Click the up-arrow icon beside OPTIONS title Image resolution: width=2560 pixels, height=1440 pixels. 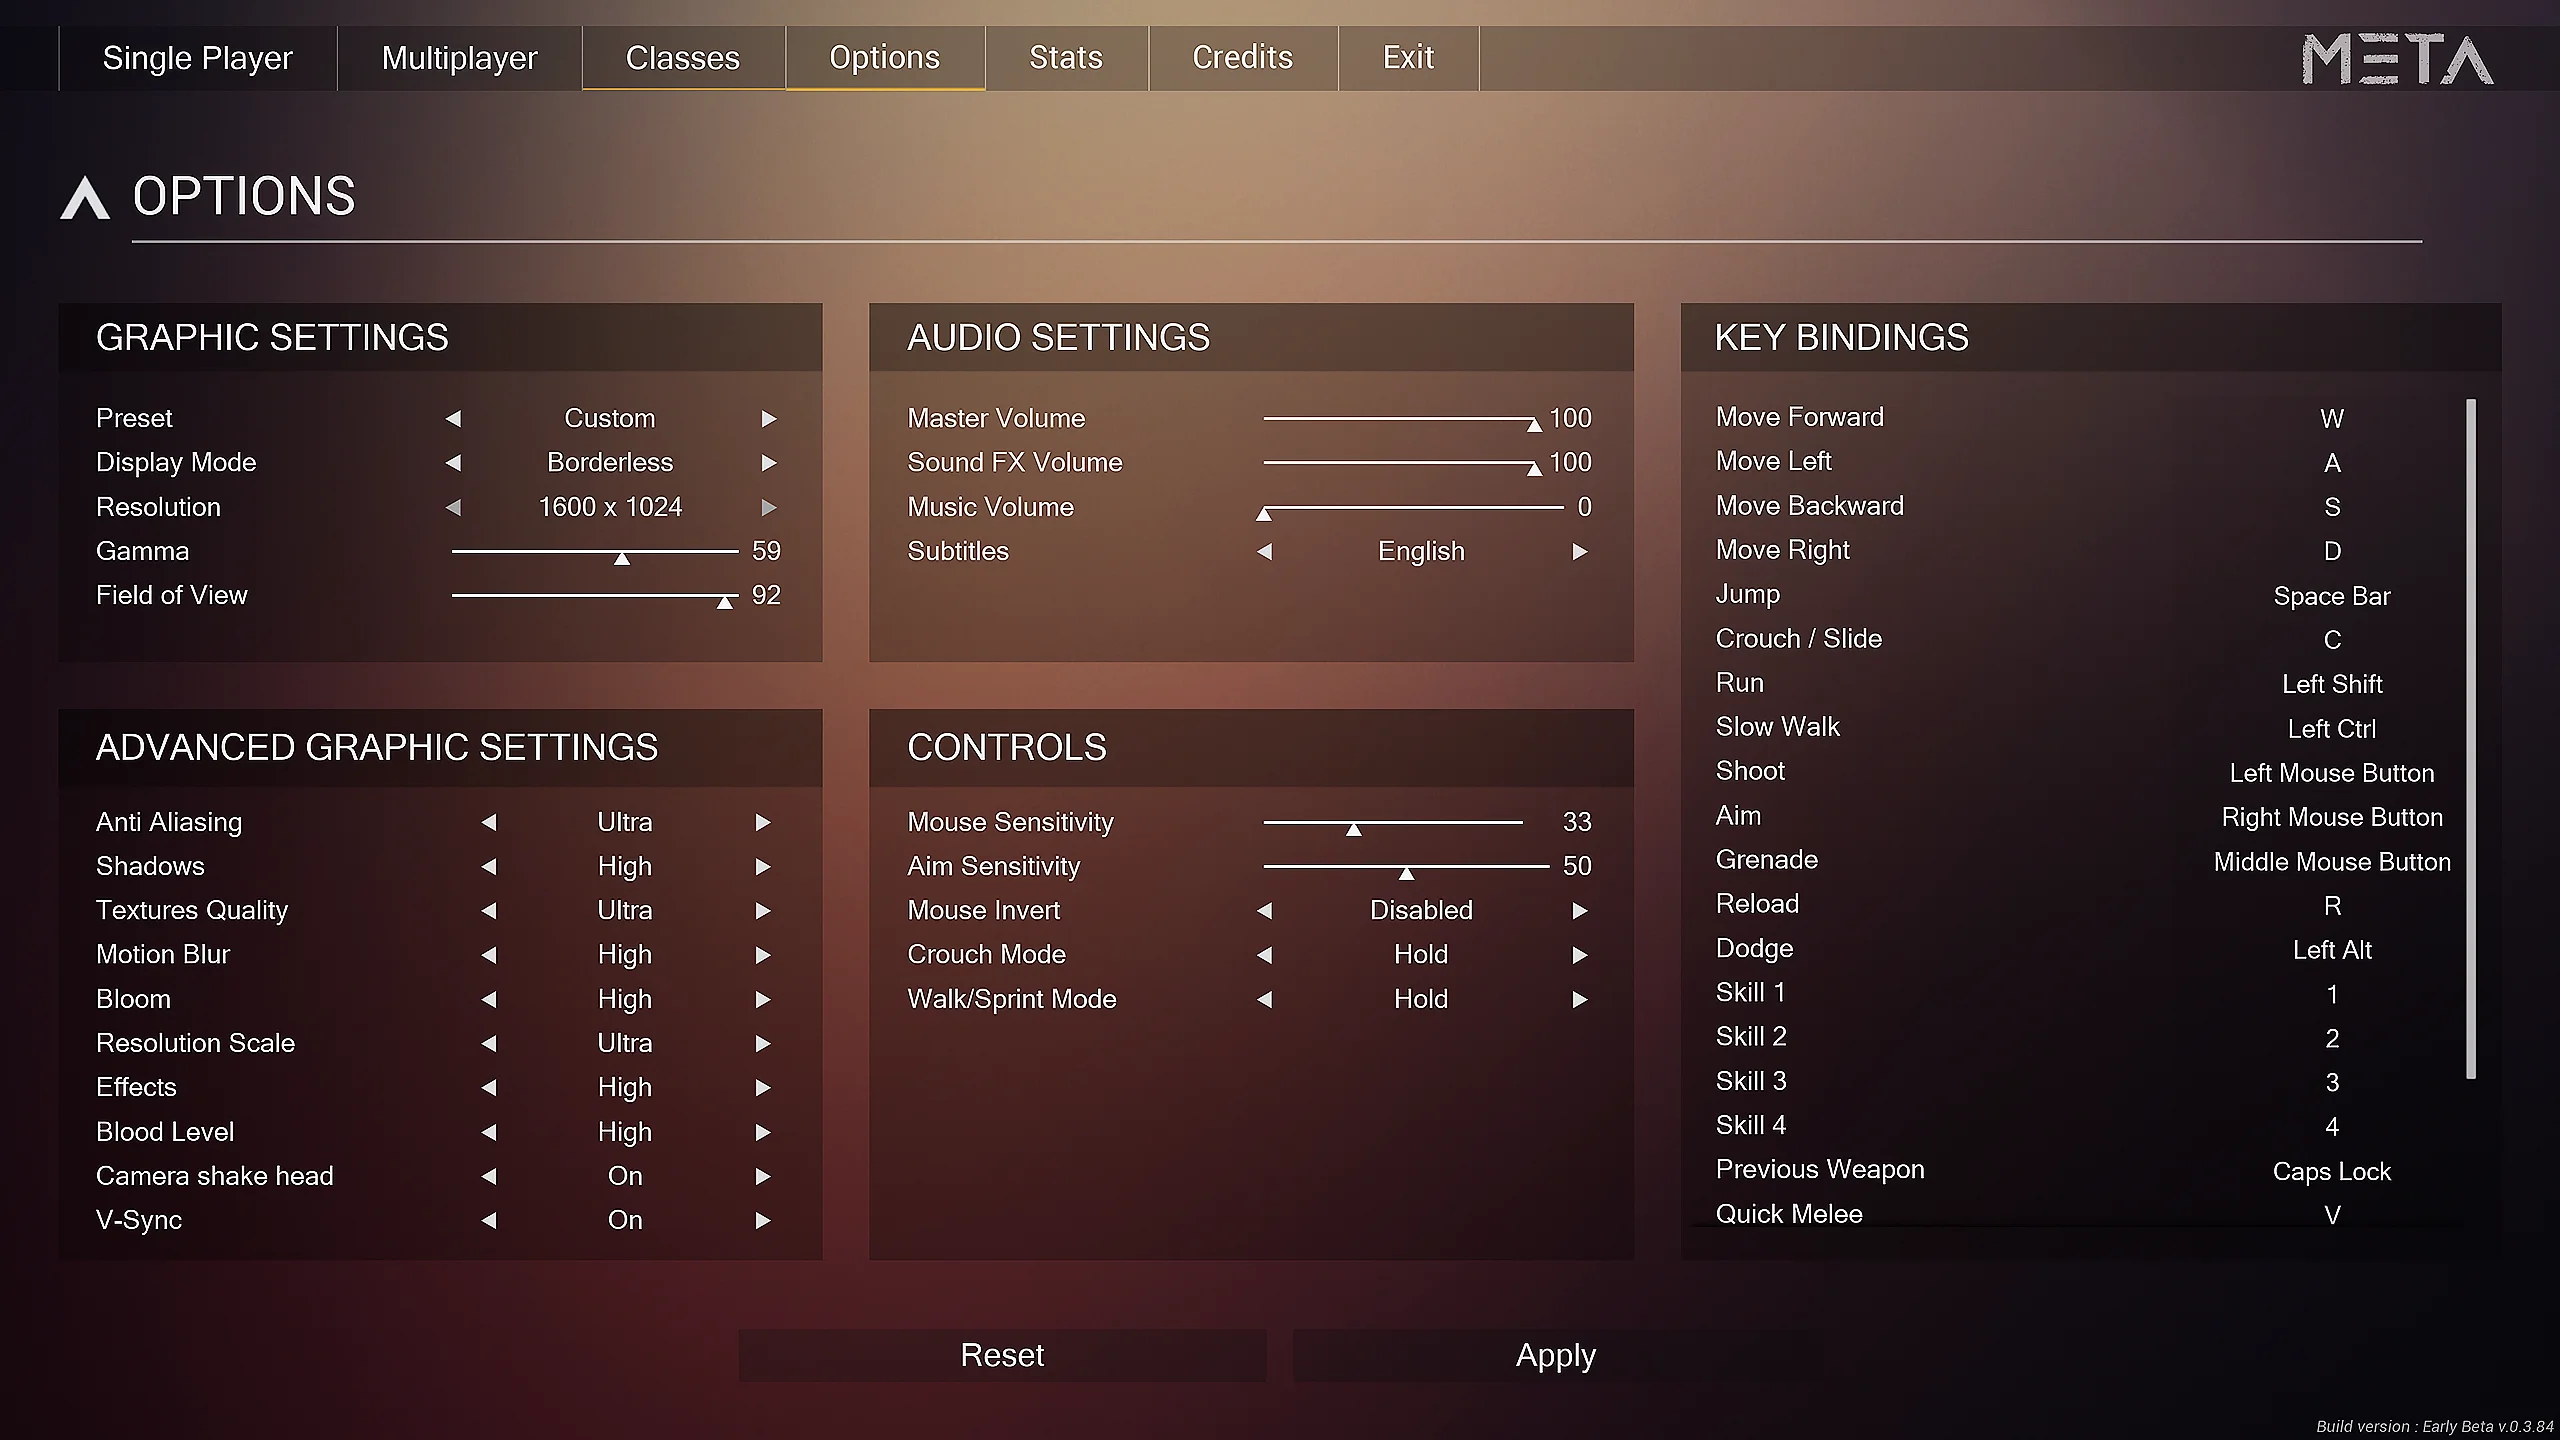pos(85,197)
